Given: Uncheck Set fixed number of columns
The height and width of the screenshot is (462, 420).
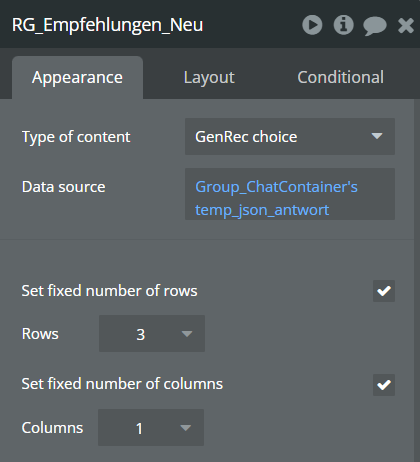Looking at the screenshot, I should [x=384, y=385].
